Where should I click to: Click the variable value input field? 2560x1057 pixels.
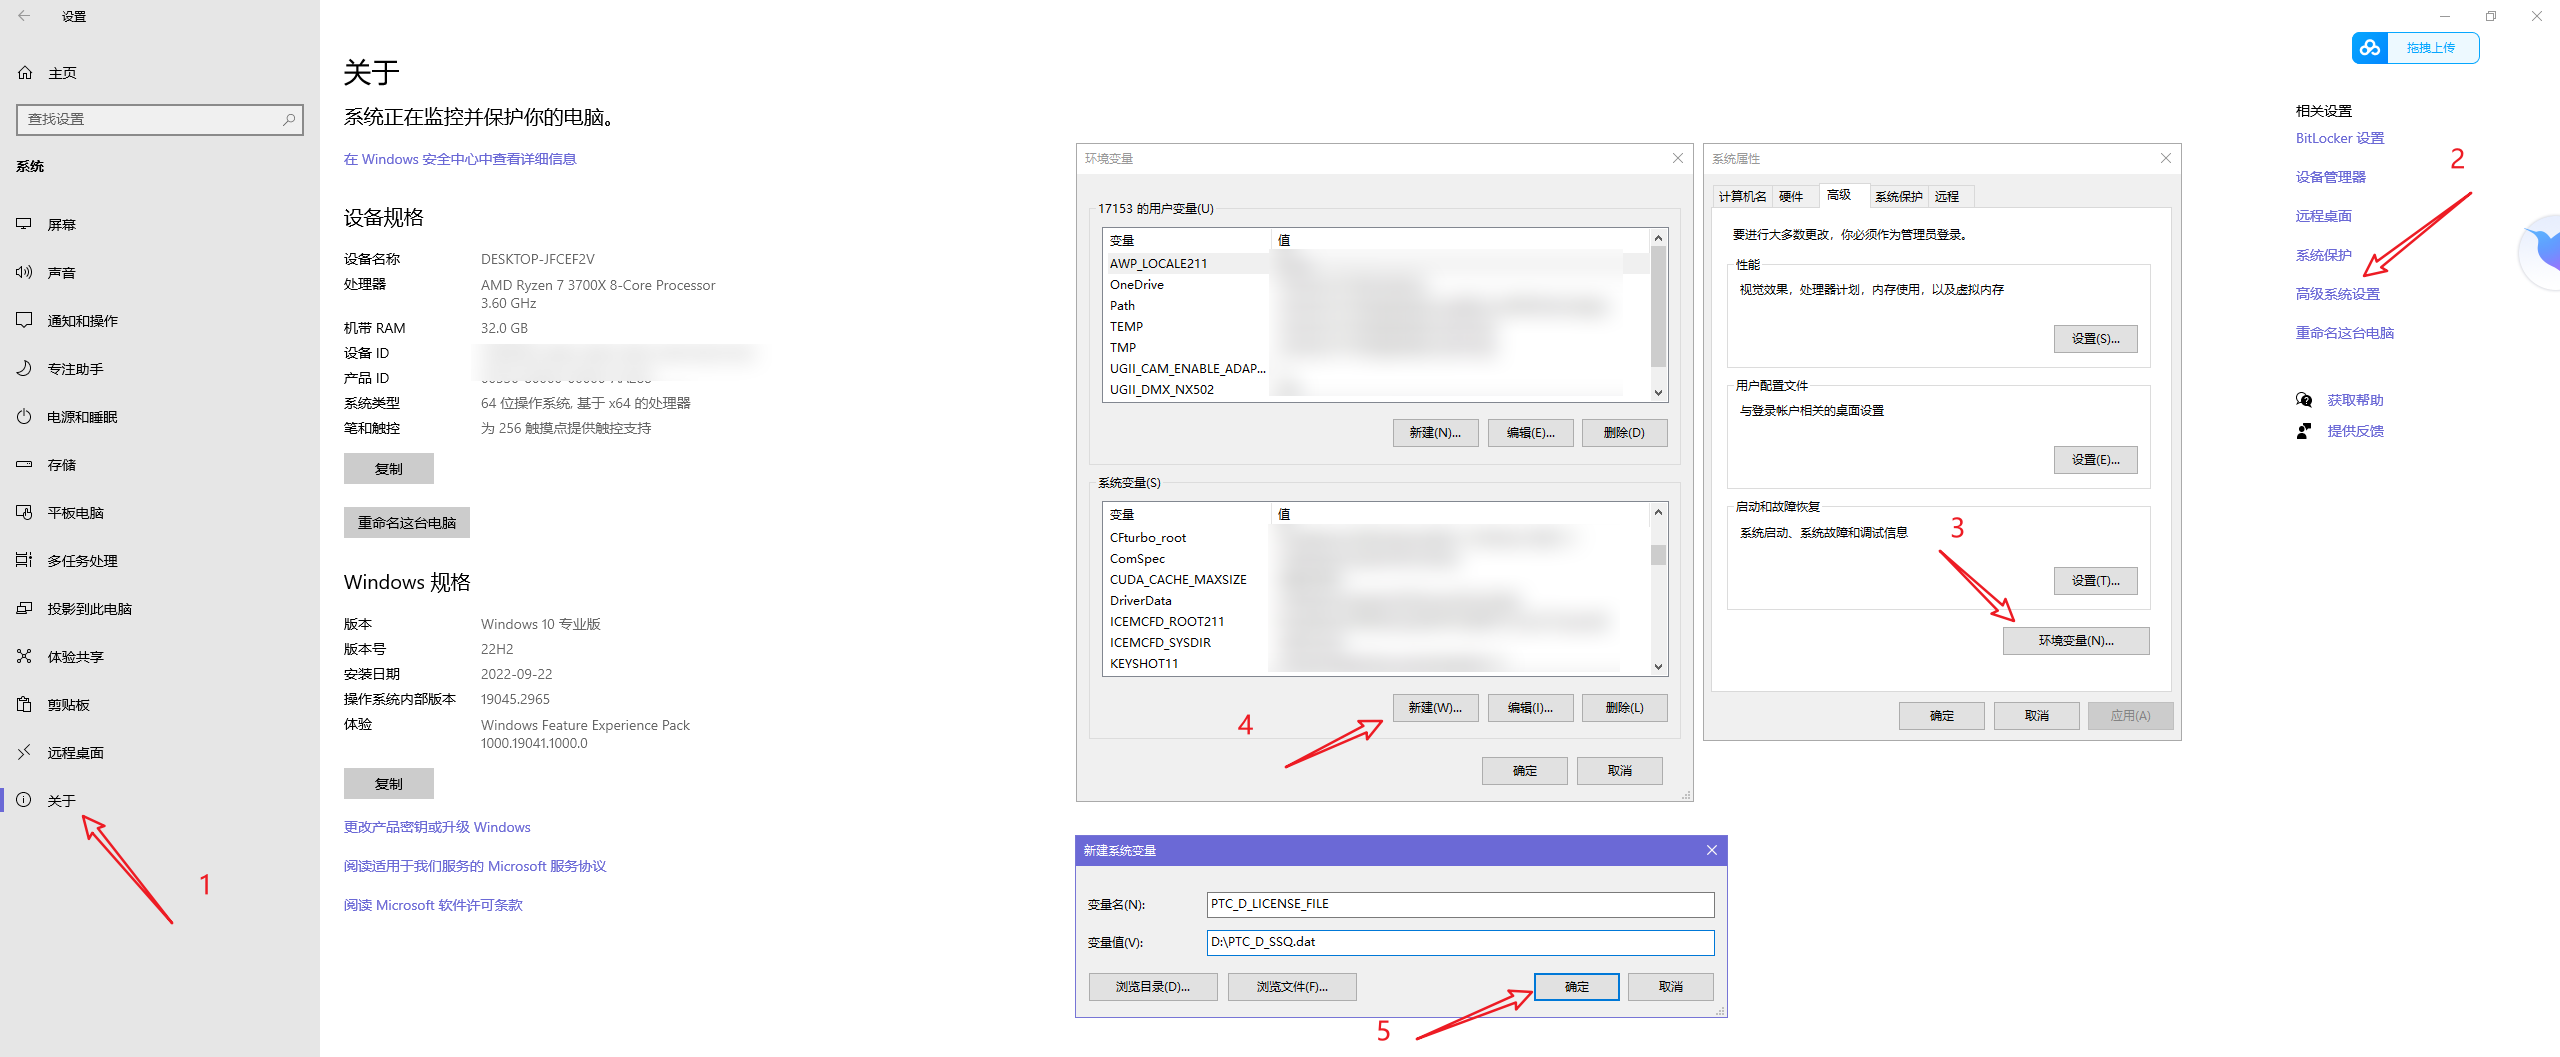[1459, 942]
